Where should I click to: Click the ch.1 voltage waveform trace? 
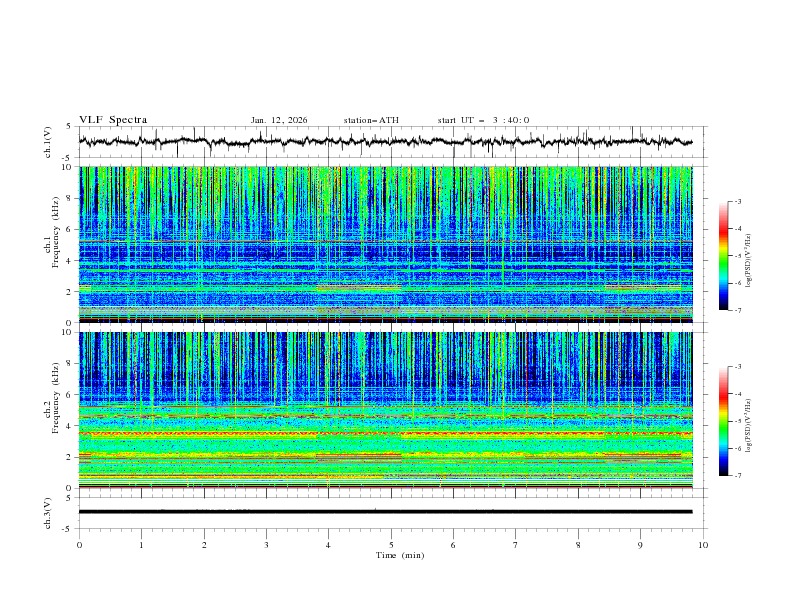coord(385,141)
